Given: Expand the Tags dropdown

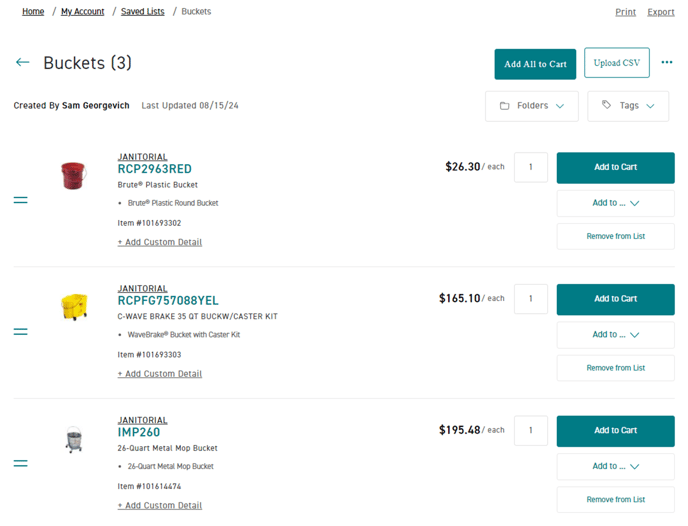Looking at the screenshot, I should (628, 106).
